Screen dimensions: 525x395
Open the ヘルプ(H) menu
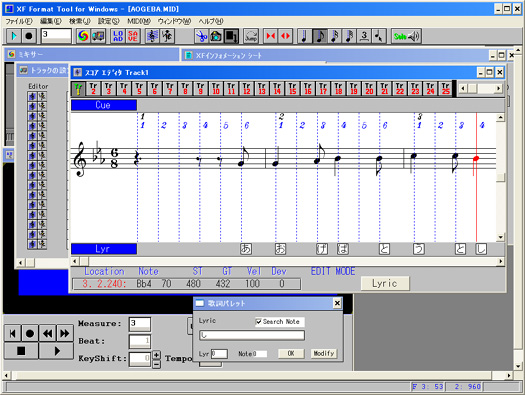pos(211,21)
